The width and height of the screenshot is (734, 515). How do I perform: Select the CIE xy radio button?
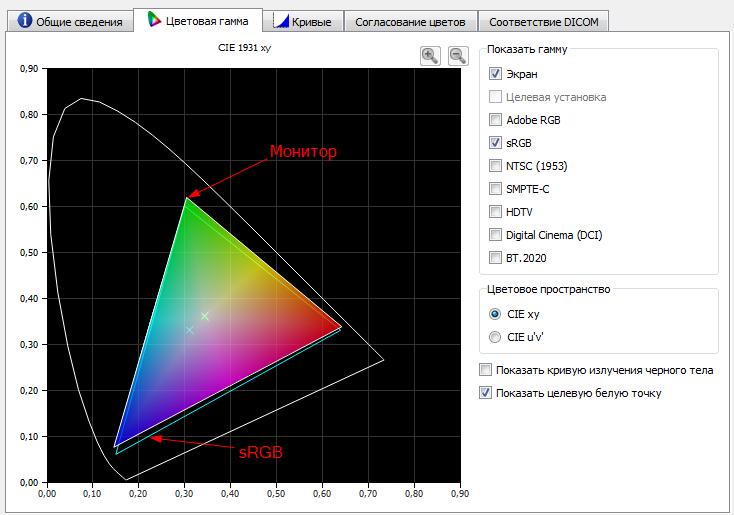(495, 314)
